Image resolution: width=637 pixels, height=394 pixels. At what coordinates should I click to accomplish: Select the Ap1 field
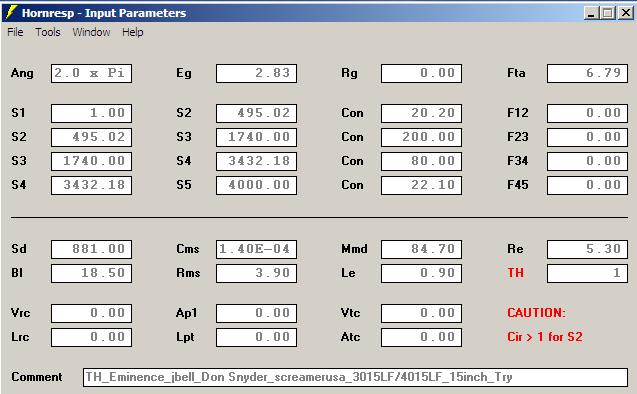pos(256,313)
